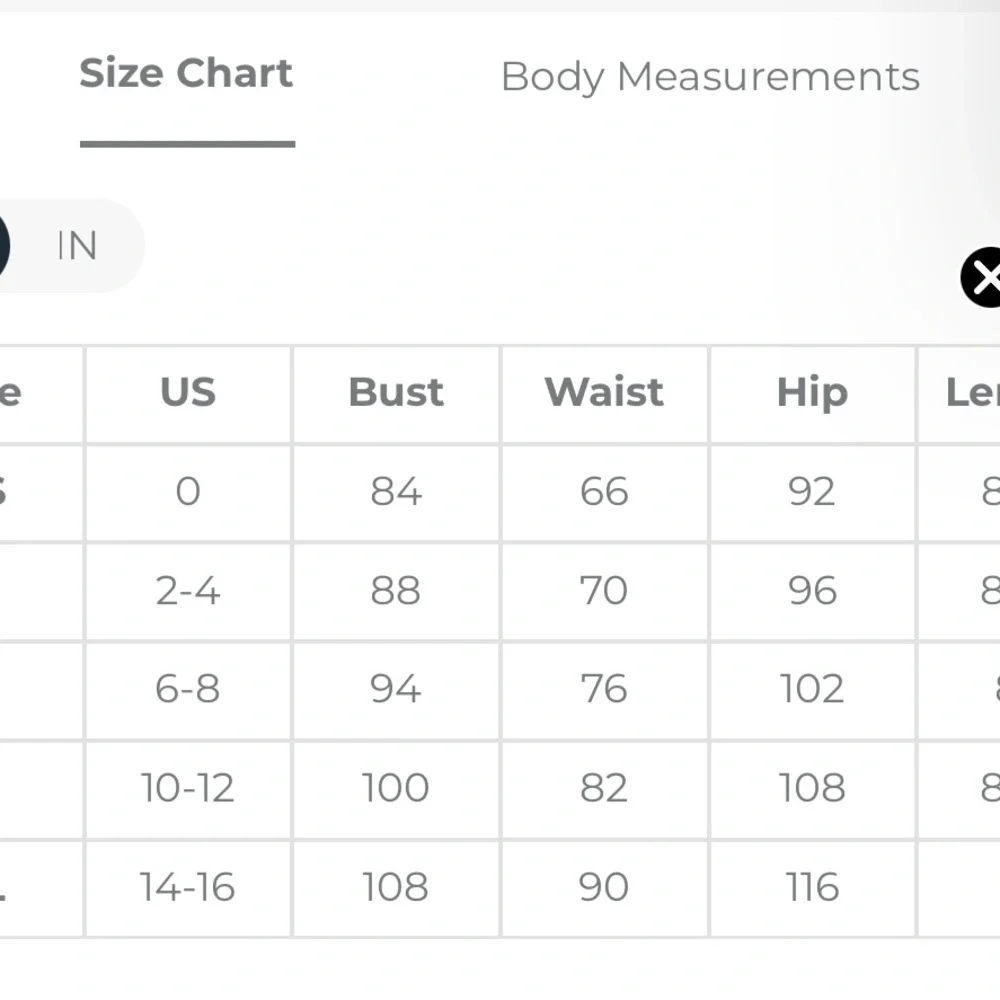Select the US 0 size cell
Image resolution: width=1000 pixels, height=1000 pixels.
tap(188, 492)
